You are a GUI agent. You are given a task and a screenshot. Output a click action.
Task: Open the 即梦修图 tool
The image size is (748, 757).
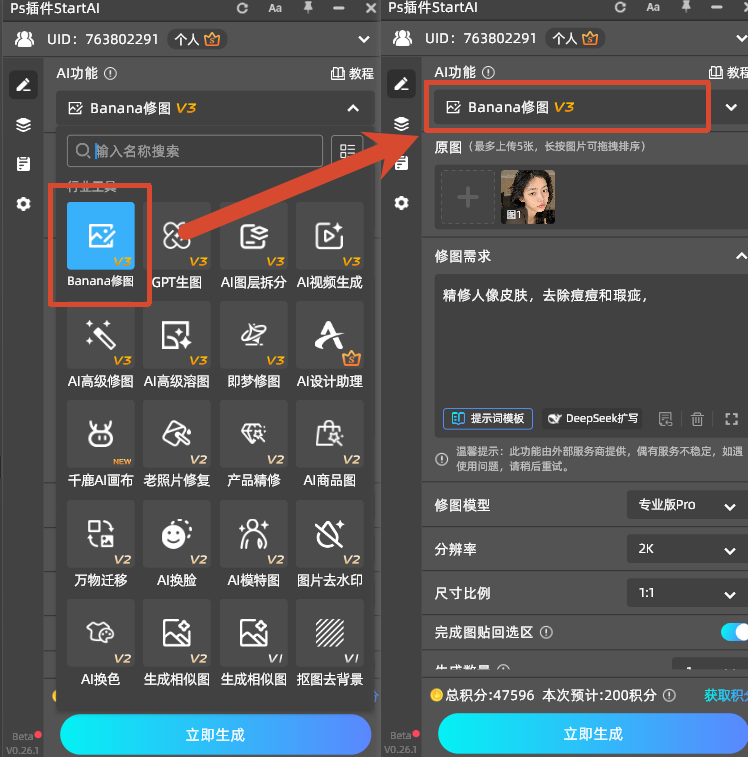point(254,335)
